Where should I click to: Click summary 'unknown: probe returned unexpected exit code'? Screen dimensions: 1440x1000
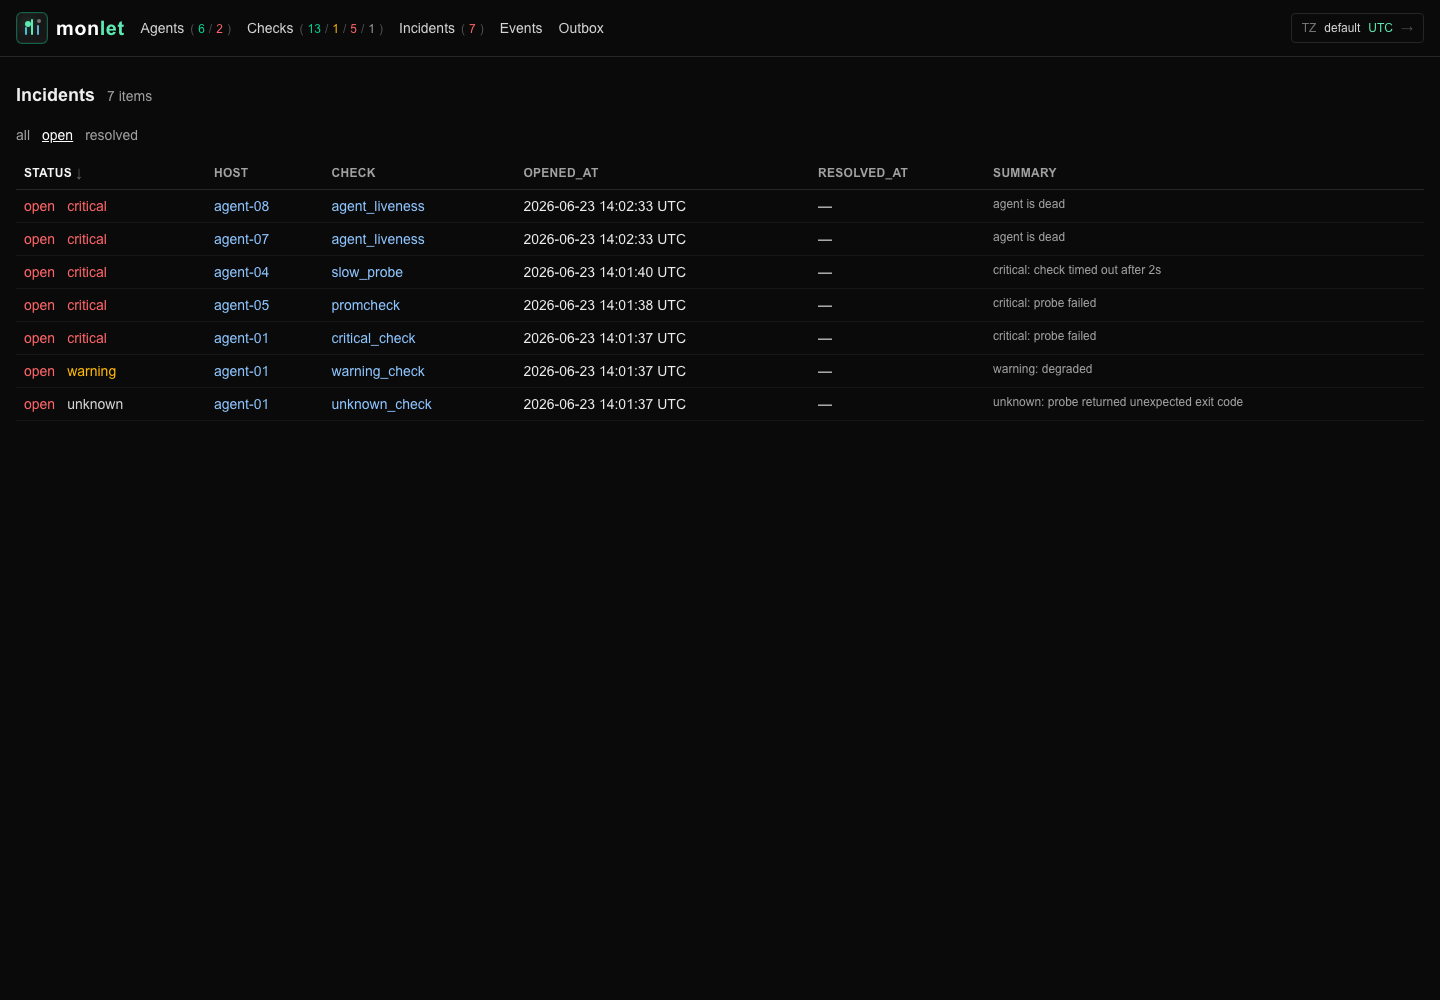pyautogui.click(x=1118, y=402)
